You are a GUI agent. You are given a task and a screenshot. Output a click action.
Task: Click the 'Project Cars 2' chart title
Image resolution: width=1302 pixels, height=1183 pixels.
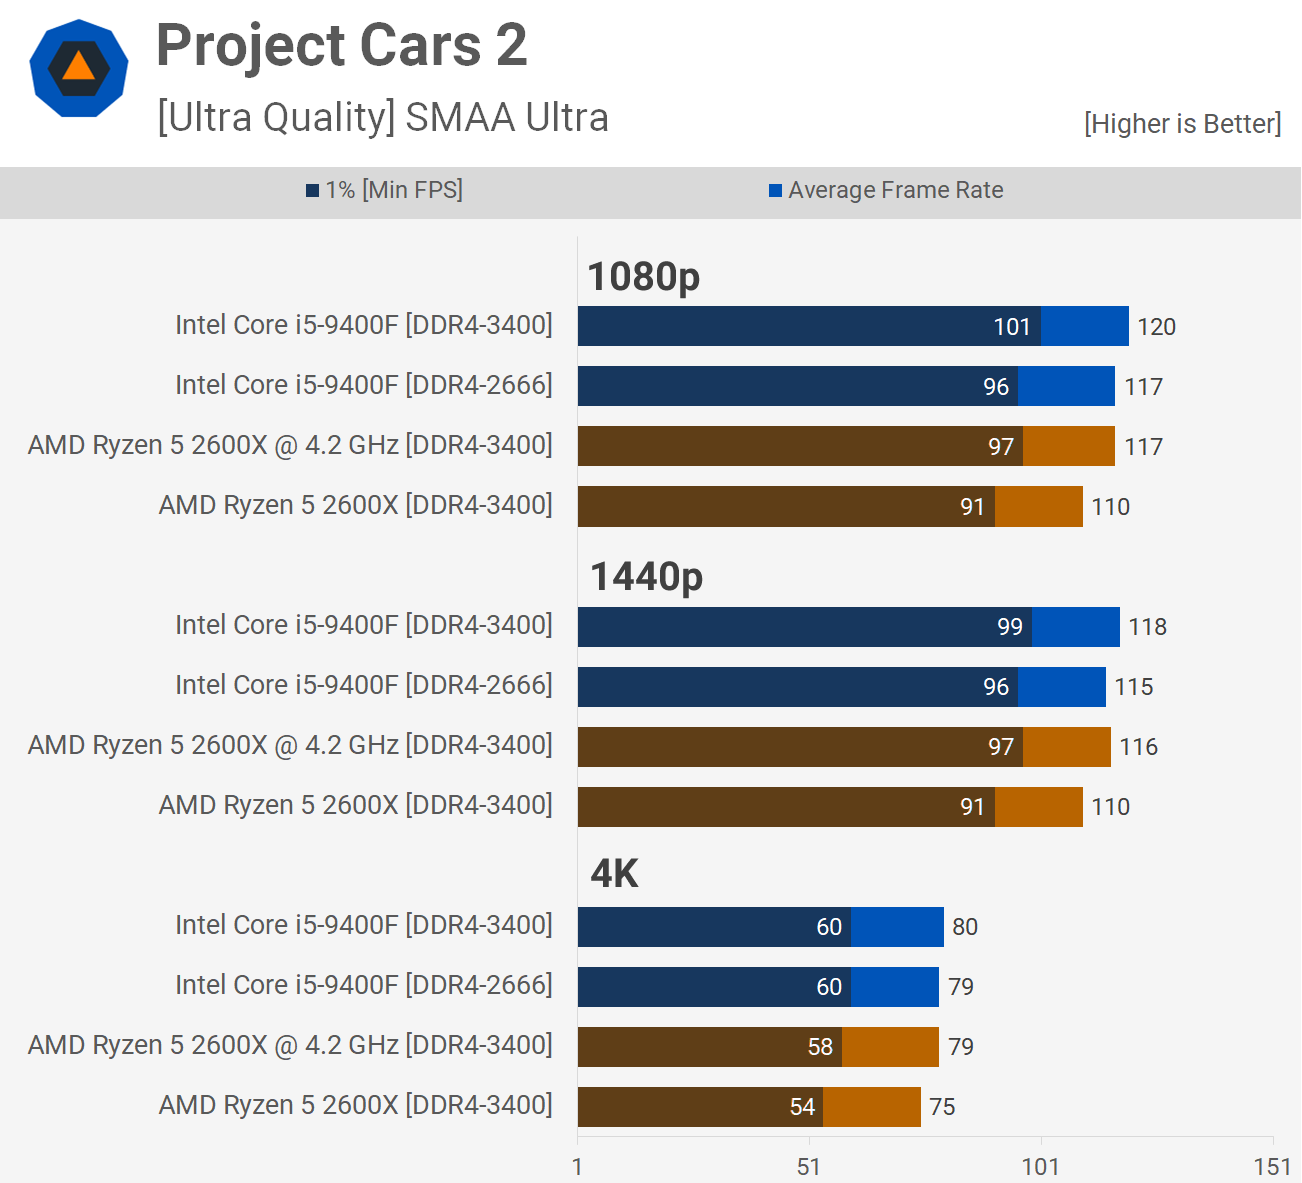point(341,46)
